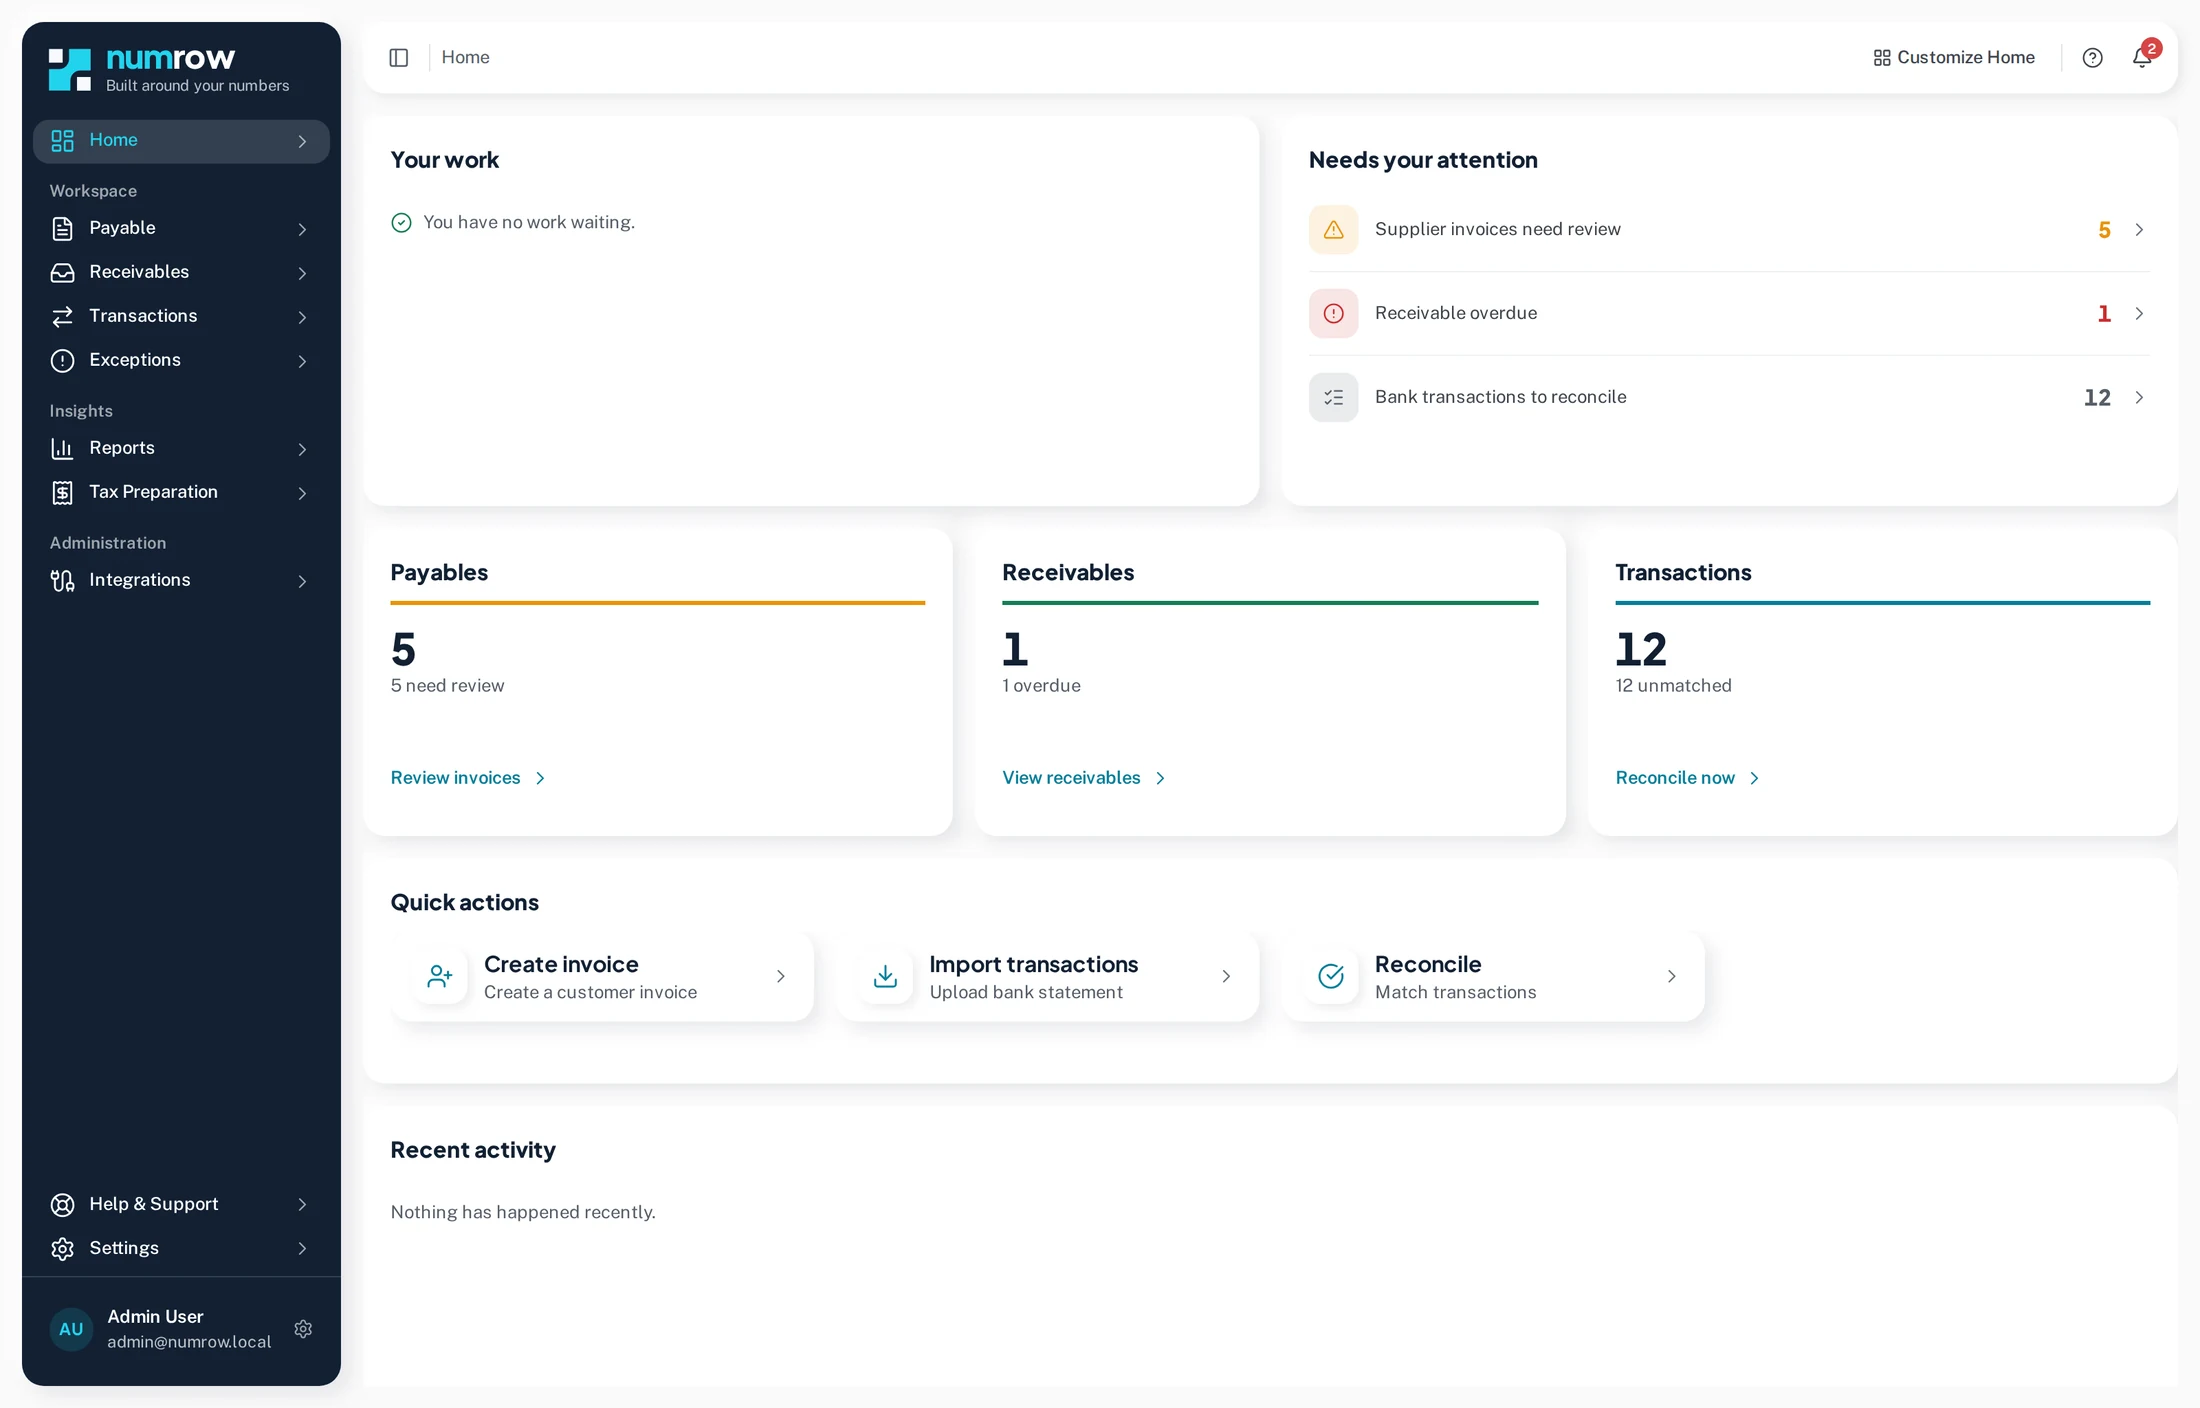Click the AU user avatar

71,1329
